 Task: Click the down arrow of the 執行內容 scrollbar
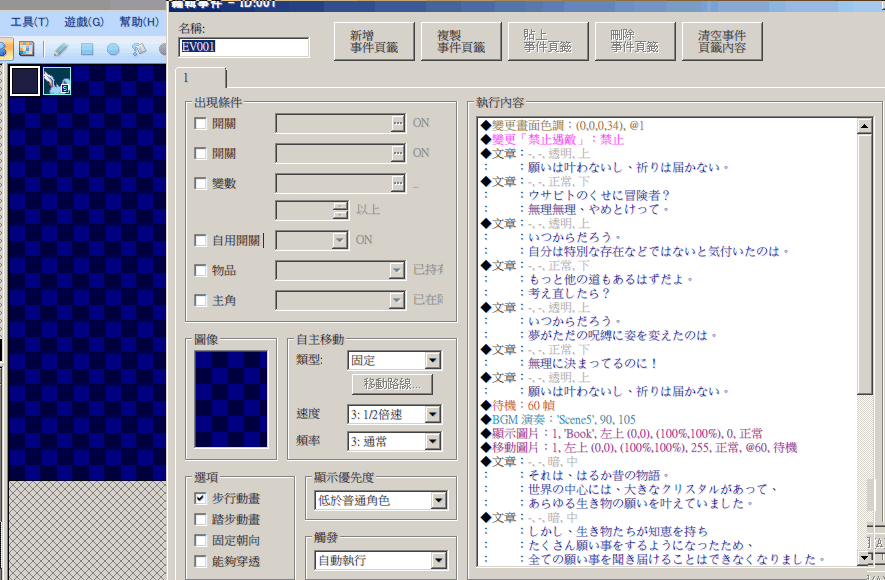tap(864, 558)
